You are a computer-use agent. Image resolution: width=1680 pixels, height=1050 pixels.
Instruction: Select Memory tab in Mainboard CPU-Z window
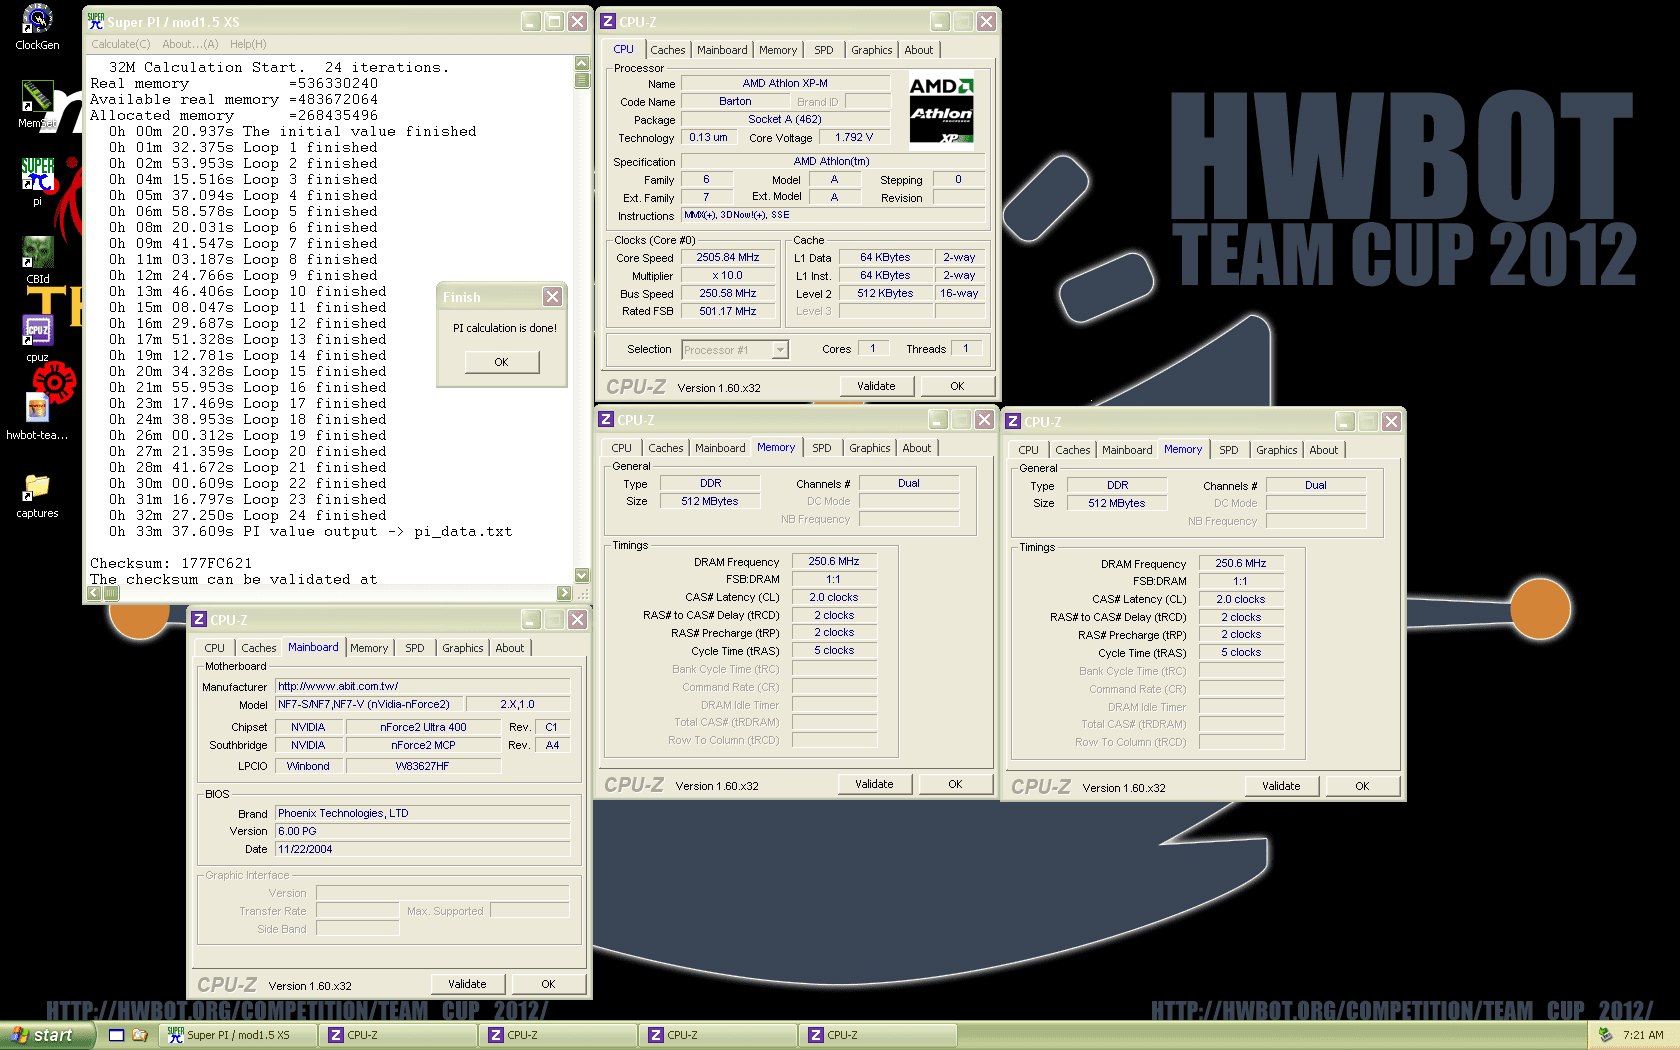(369, 648)
